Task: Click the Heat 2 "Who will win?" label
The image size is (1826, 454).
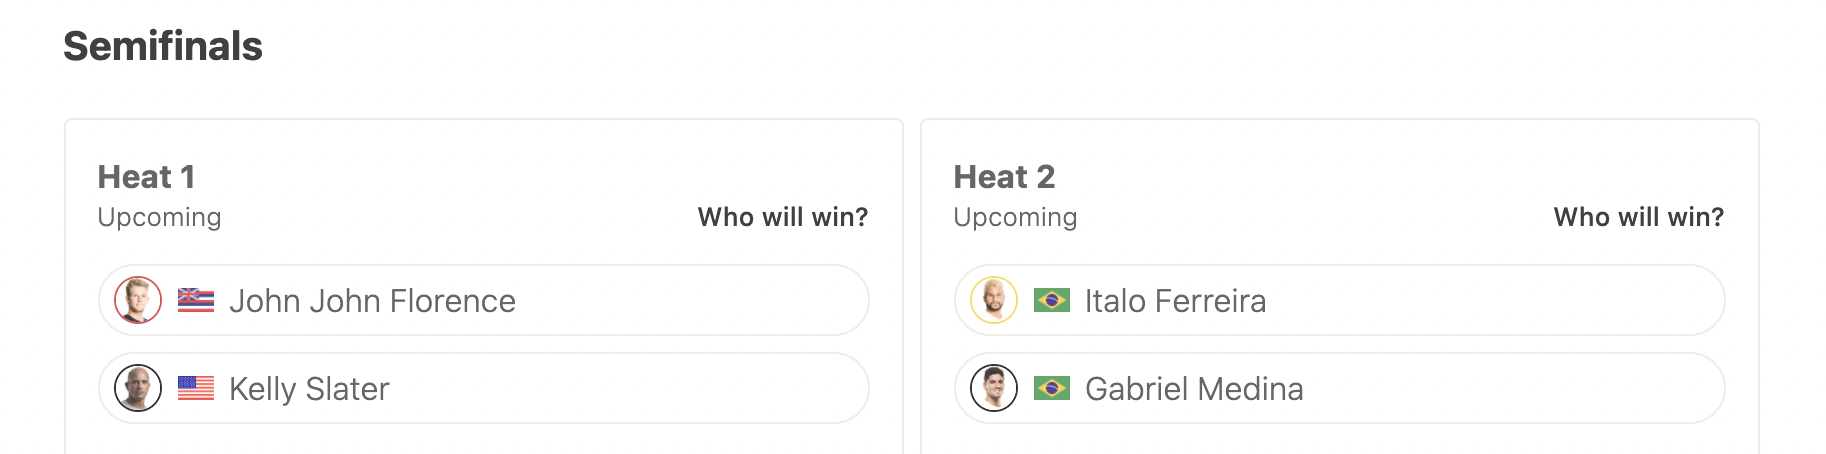Action: 1639,217
